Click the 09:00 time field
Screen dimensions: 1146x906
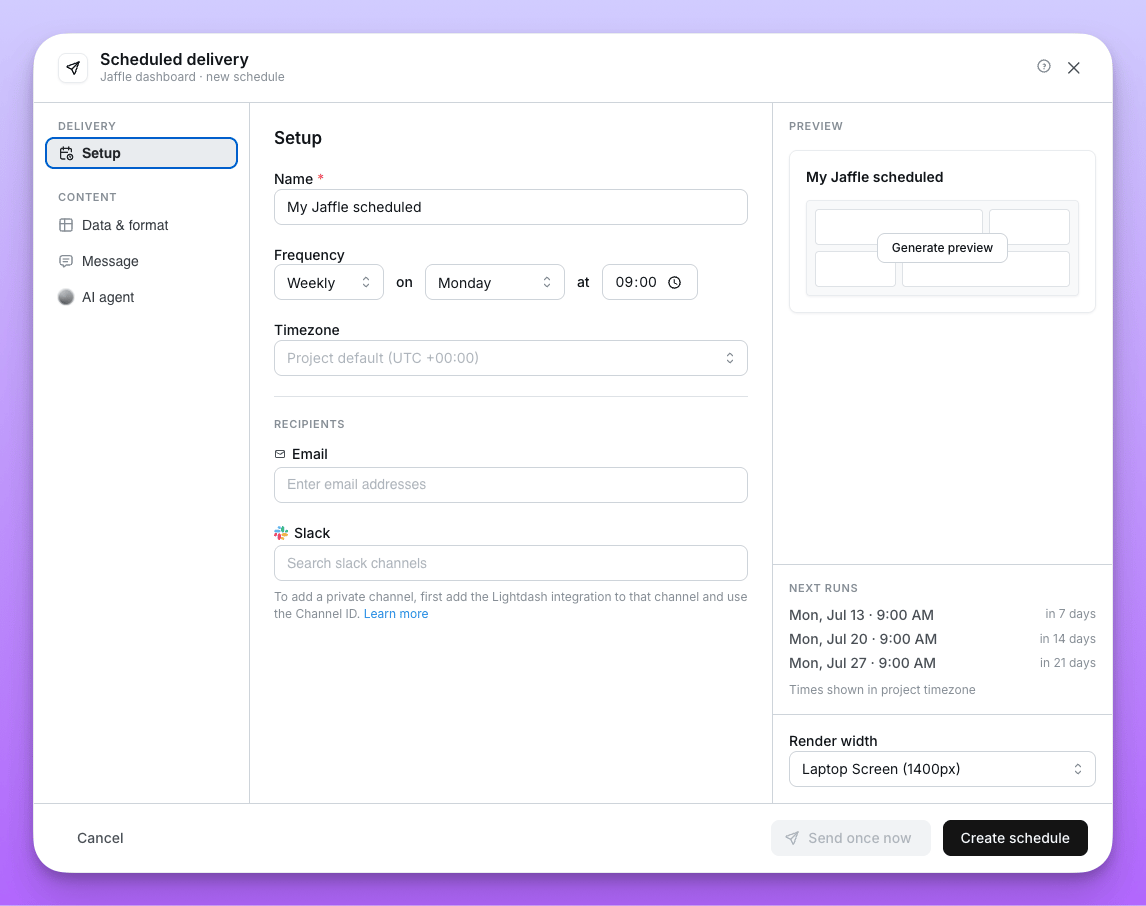click(650, 283)
